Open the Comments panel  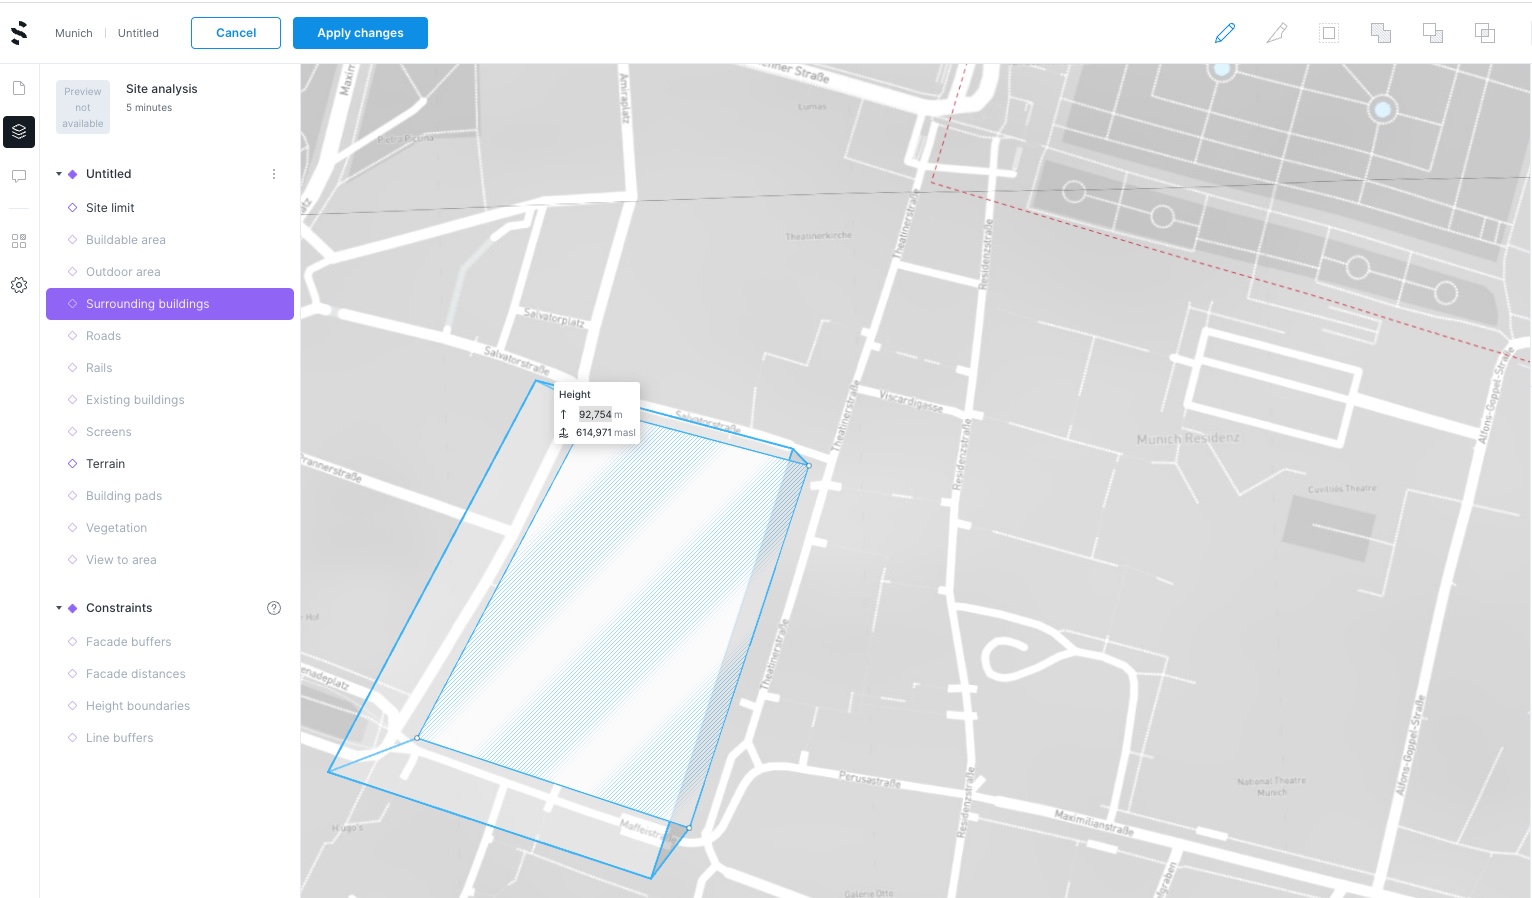click(19, 176)
